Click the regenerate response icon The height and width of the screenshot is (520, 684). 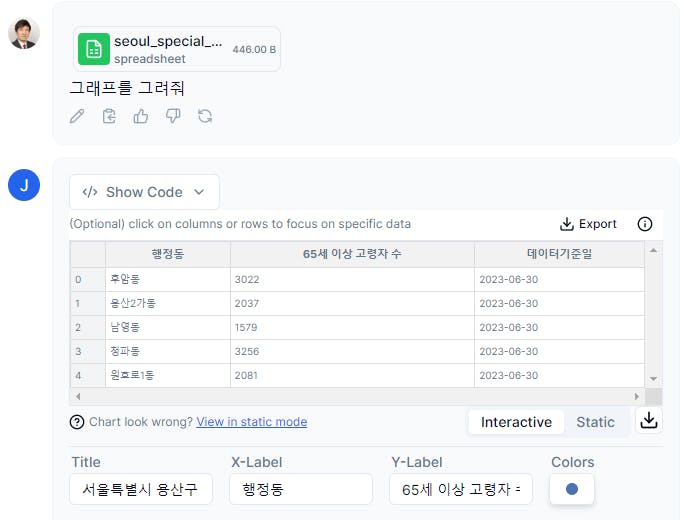pyautogui.click(x=205, y=116)
